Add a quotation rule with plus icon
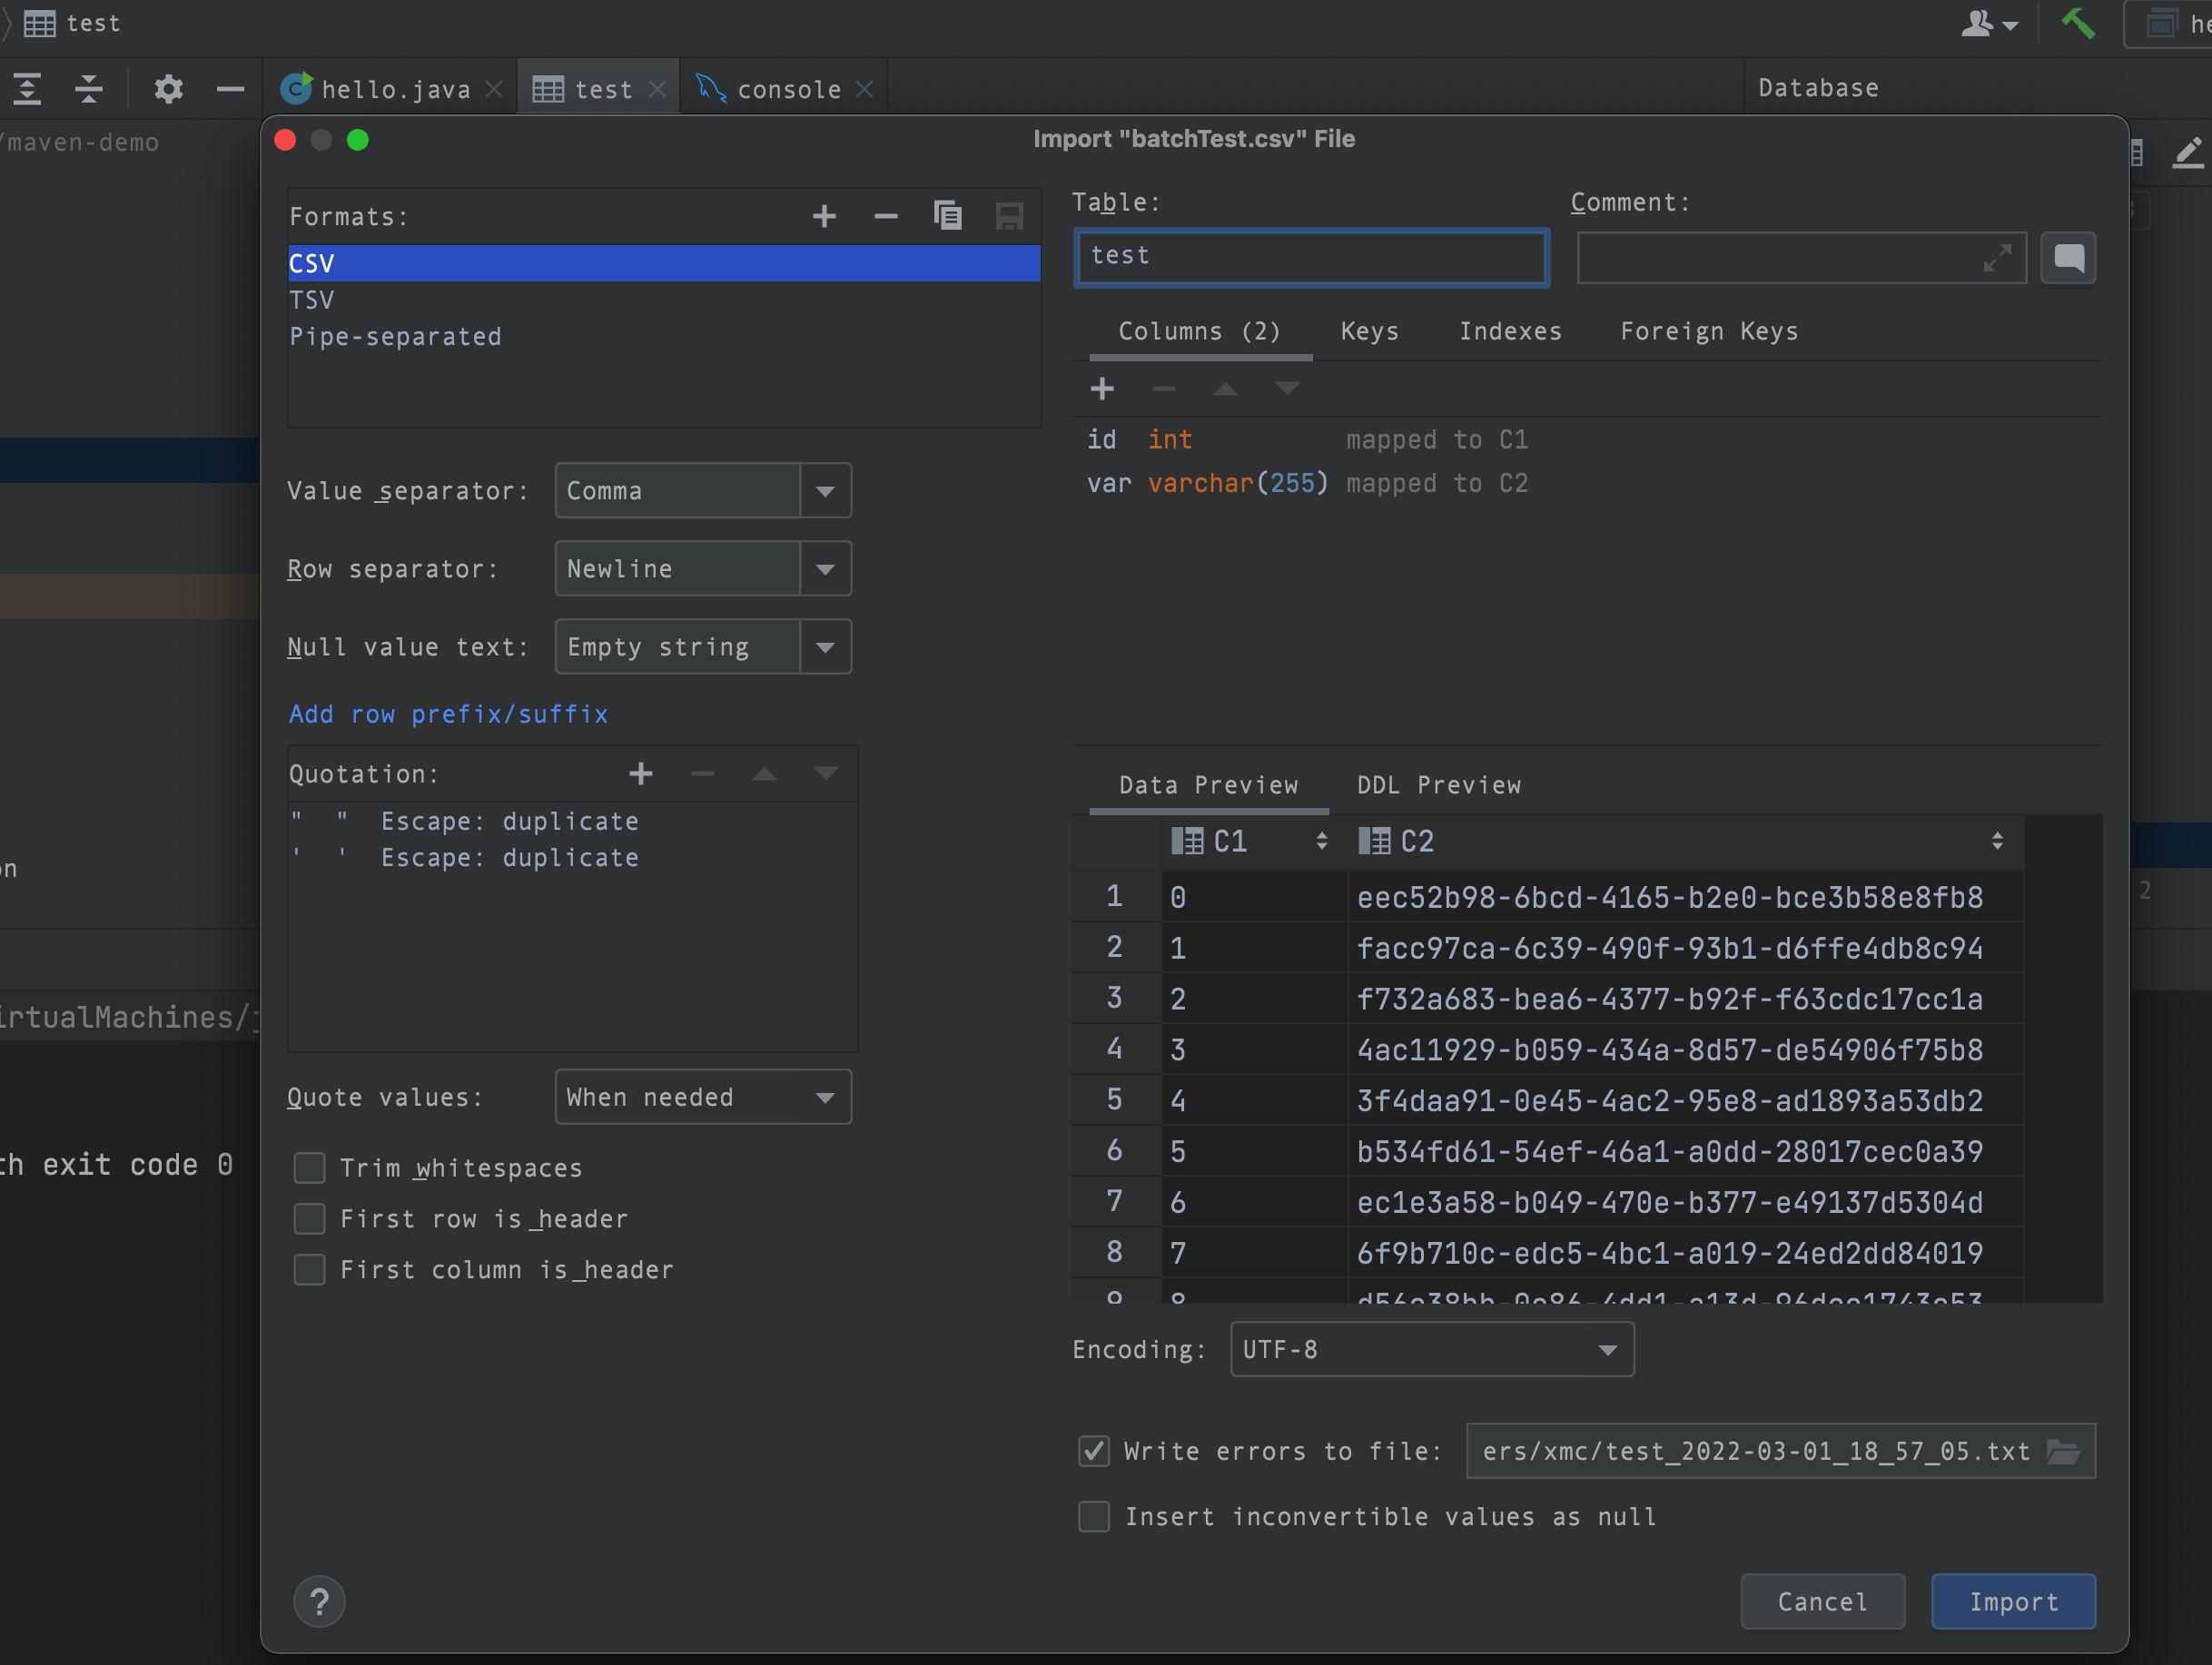This screenshot has height=1665, width=2212. click(x=641, y=773)
